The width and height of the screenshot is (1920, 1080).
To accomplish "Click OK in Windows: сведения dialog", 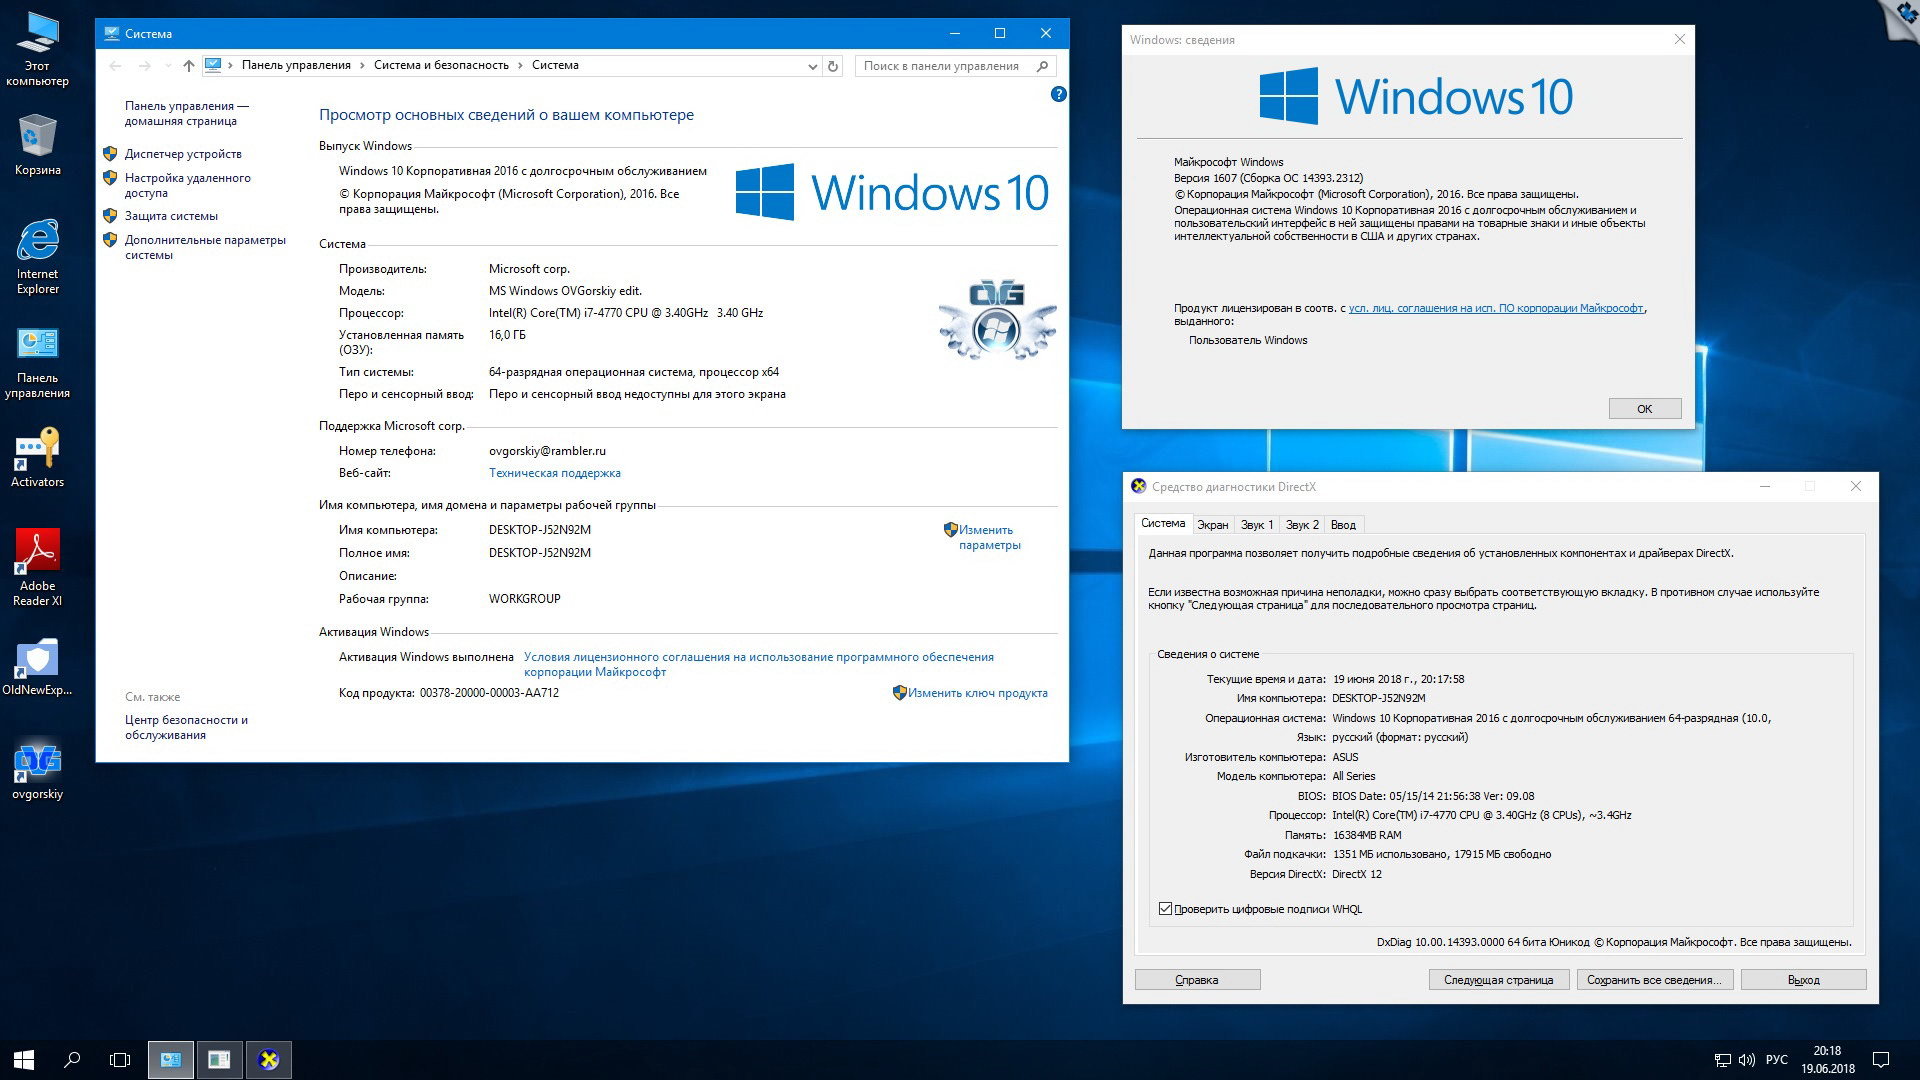I will point(1645,409).
